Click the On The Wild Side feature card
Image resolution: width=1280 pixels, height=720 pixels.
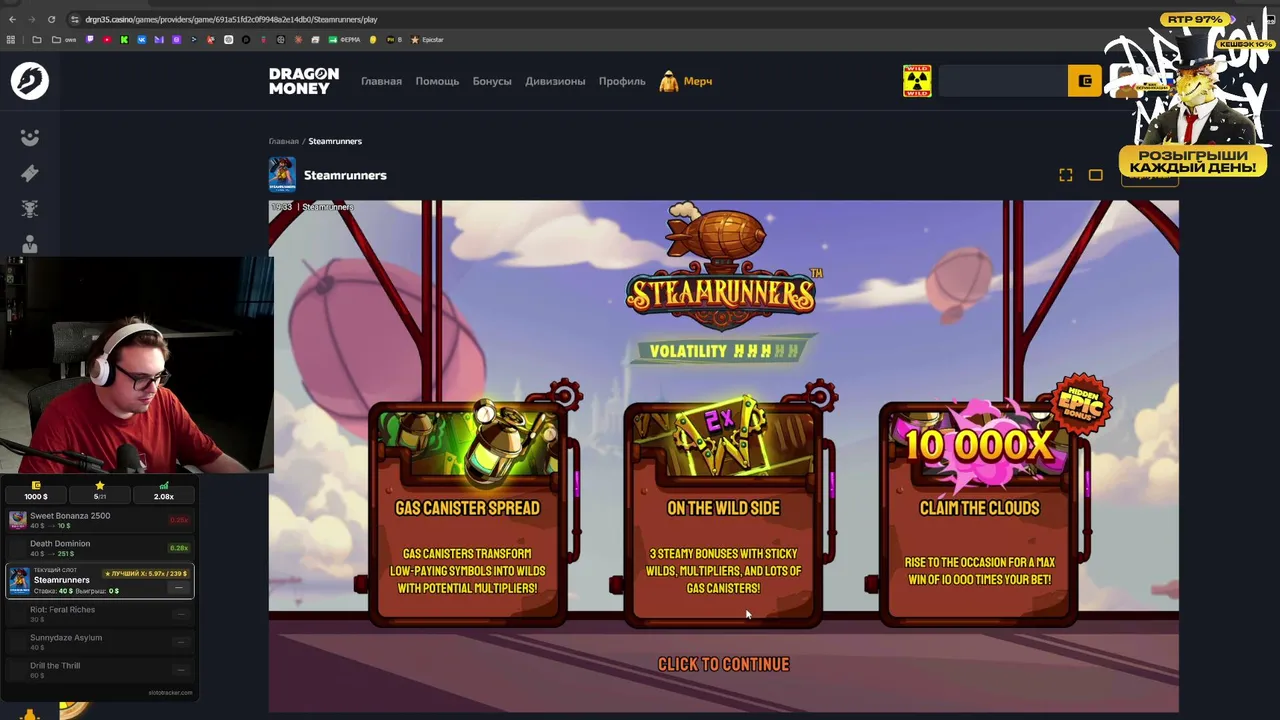pos(724,513)
